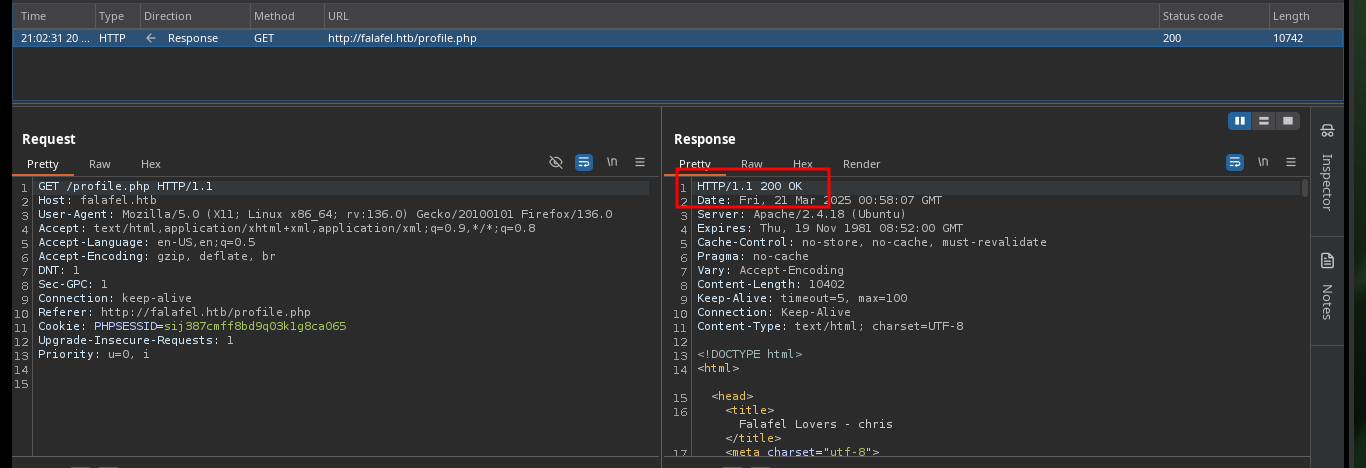The width and height of the screenshot is (1366, 468).
Task: Click the Request panel title label
Action: (49, 139)
